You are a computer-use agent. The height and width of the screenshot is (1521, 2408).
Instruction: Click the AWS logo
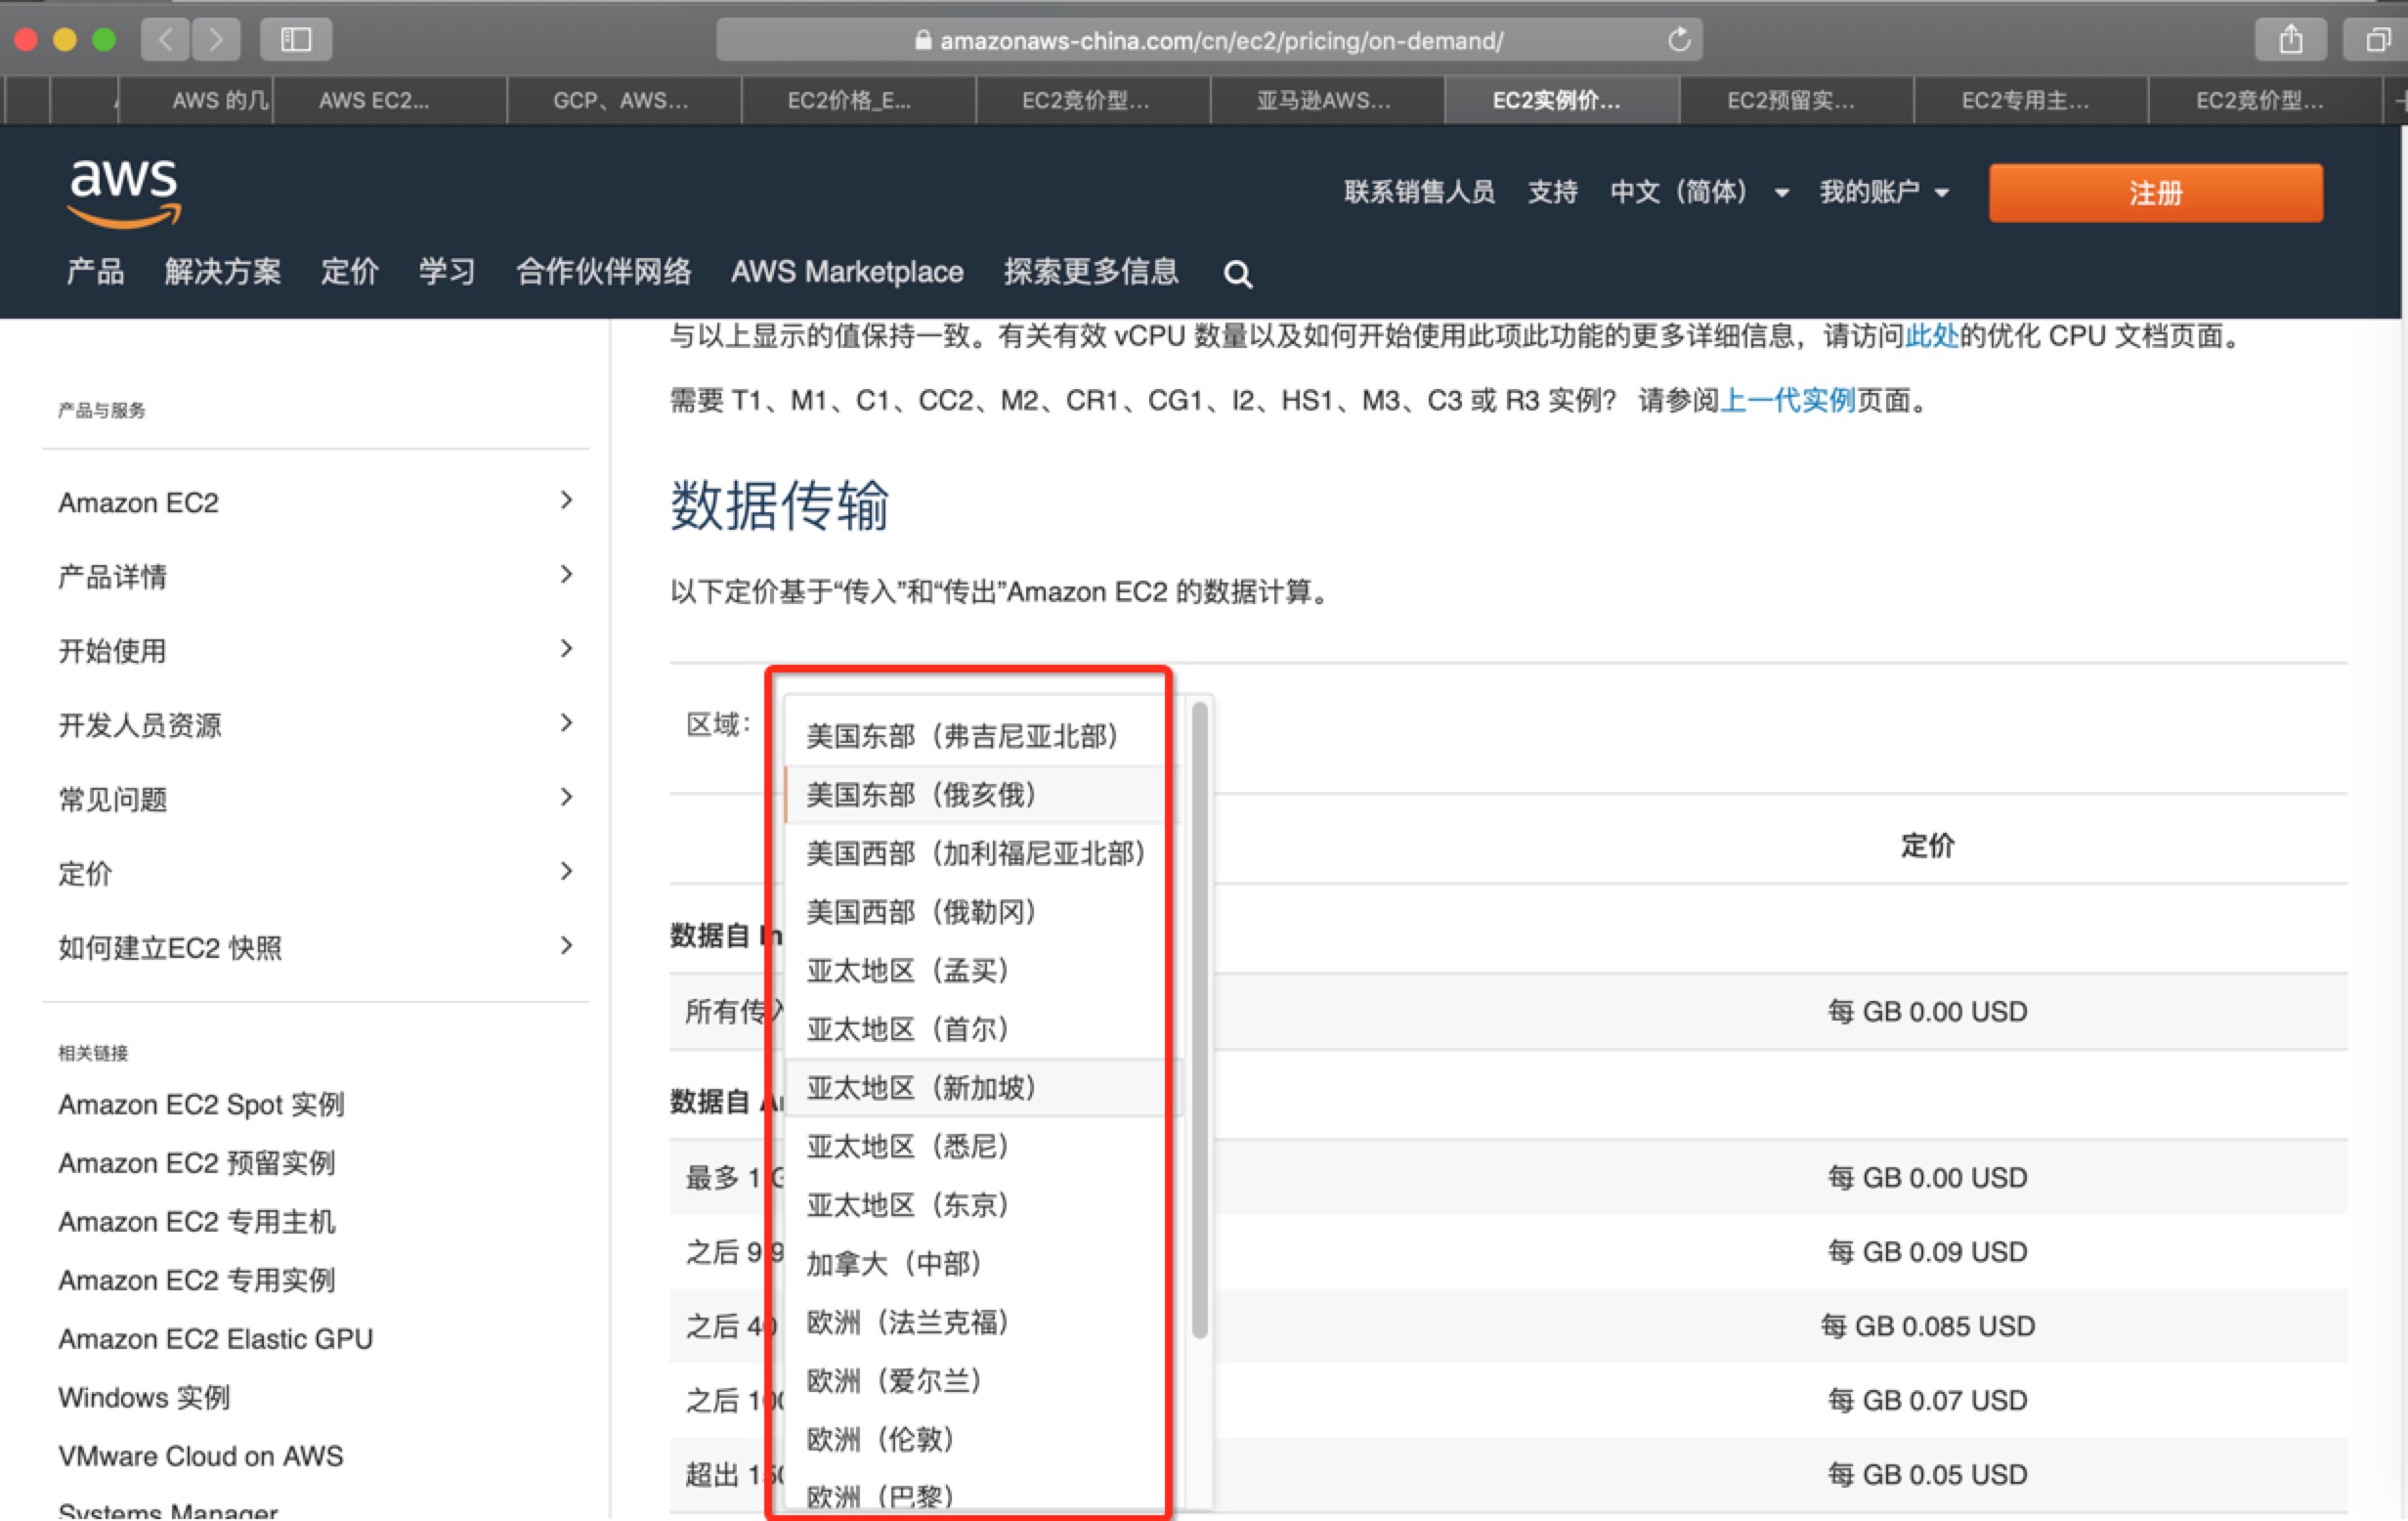click(x=124, y=192)
